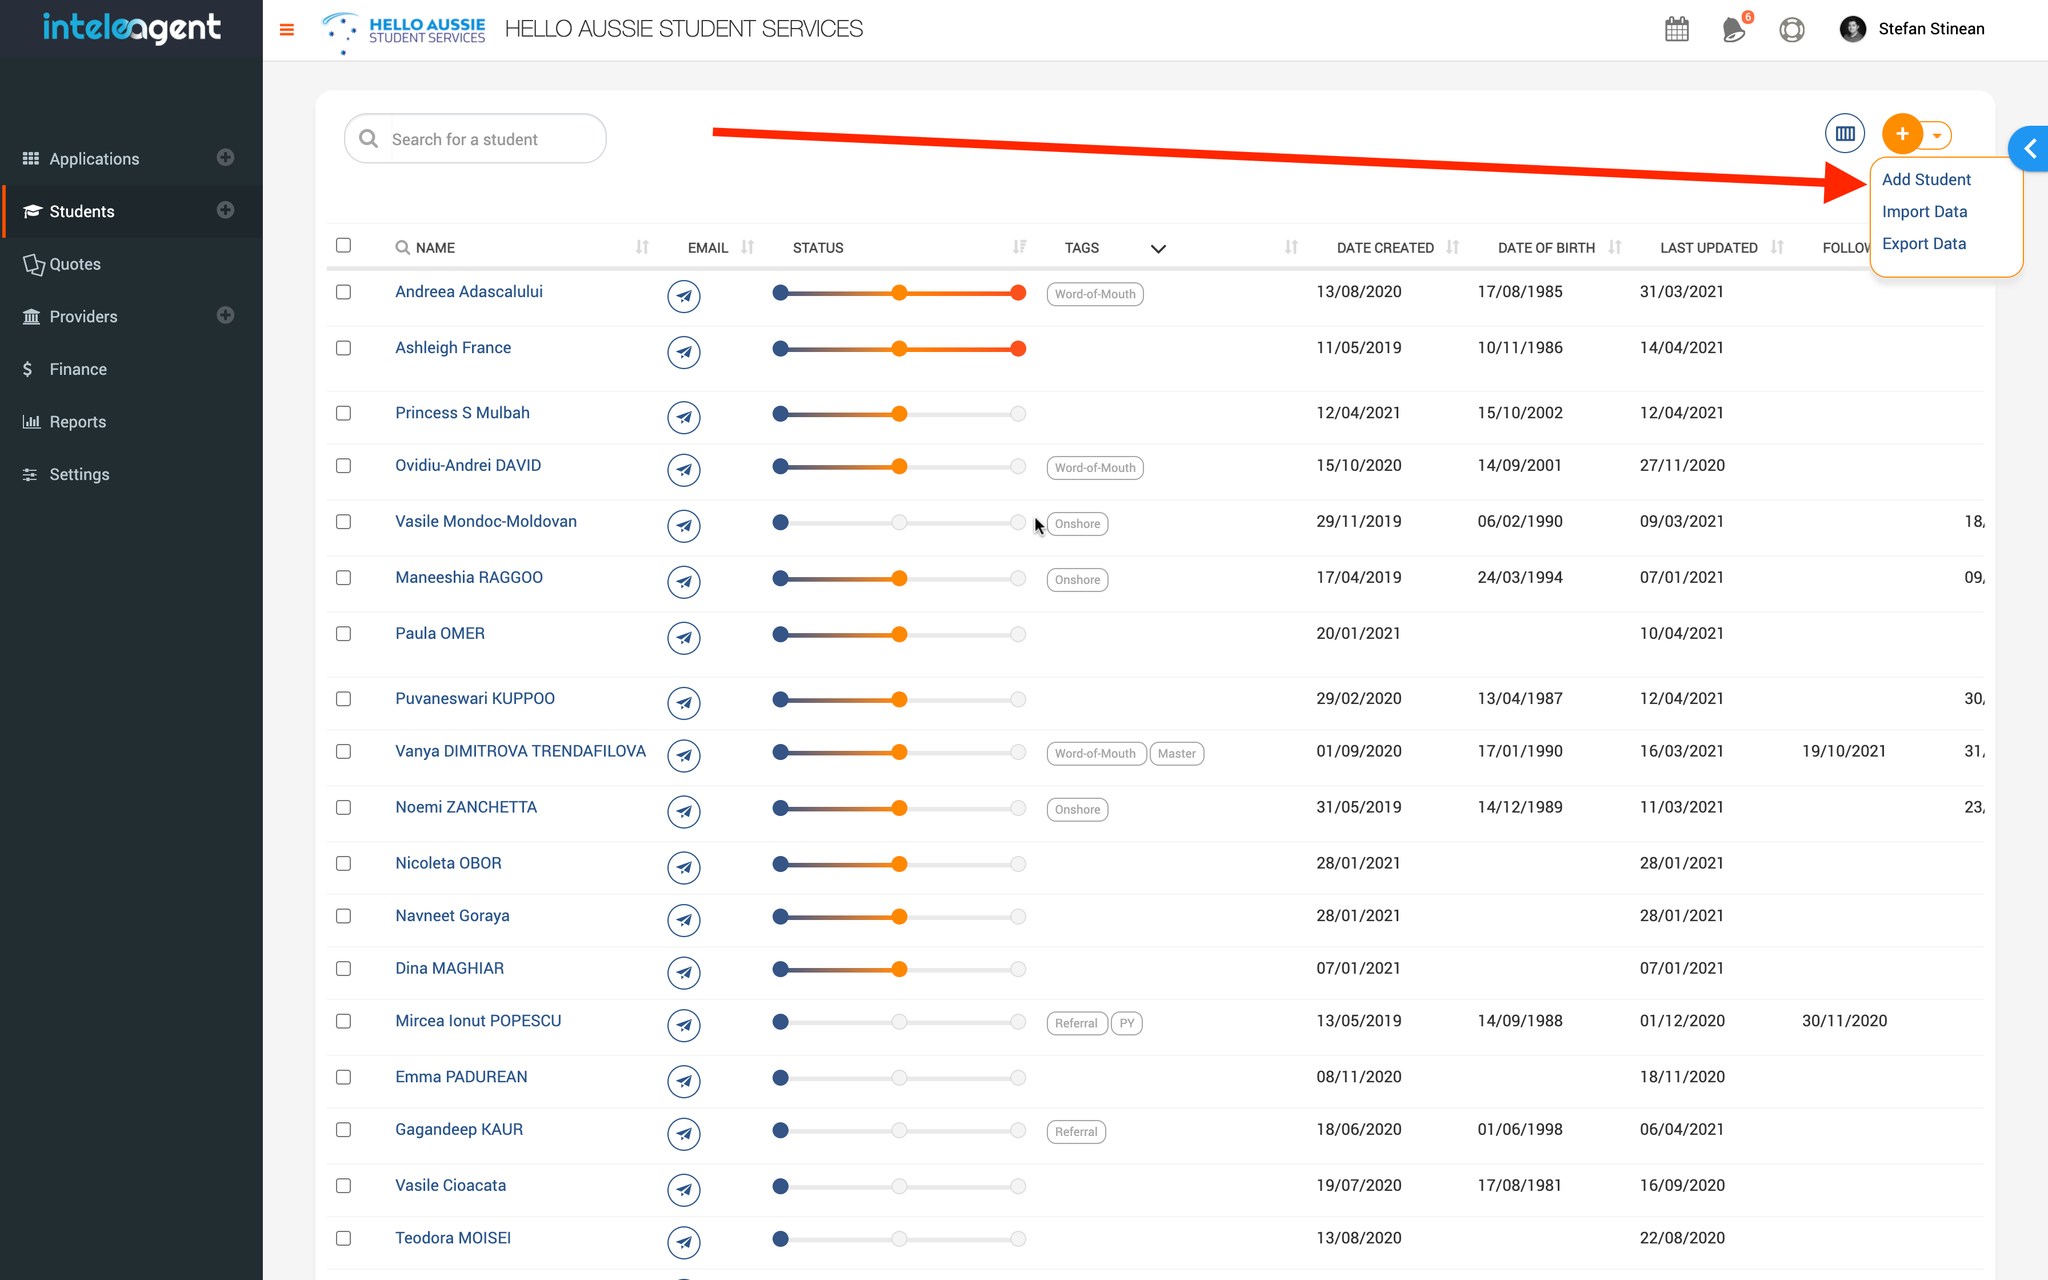Viewport: 2048px width, 1280px height.
Task: Expand the Tags column dropdown chevron
Action: coord(1158,248)
